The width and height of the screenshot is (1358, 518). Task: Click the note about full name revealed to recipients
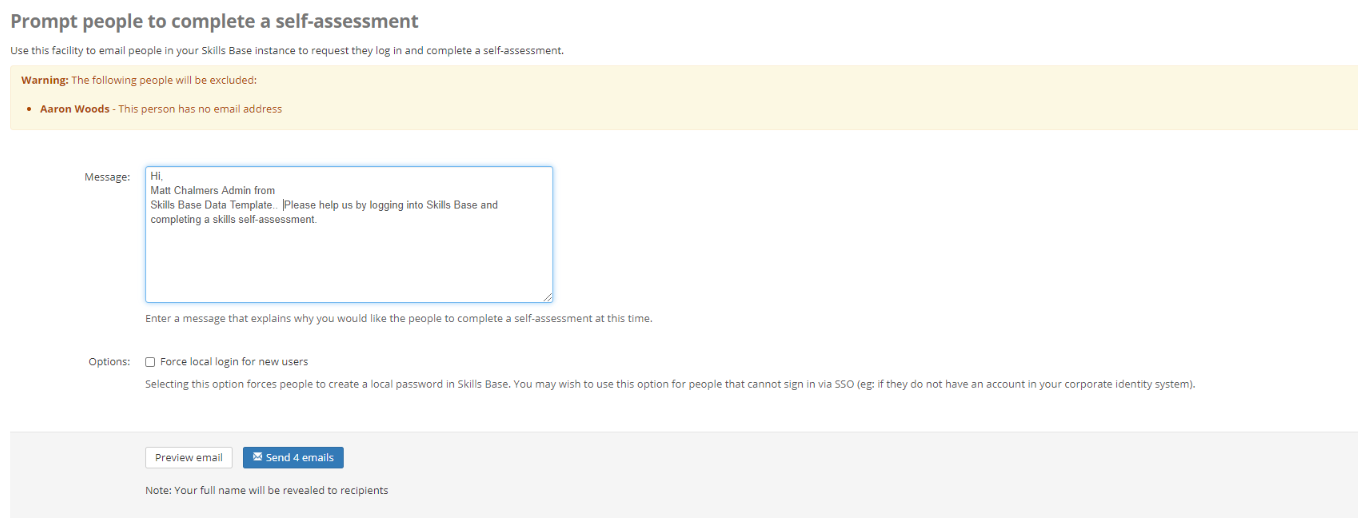point(266,491)
